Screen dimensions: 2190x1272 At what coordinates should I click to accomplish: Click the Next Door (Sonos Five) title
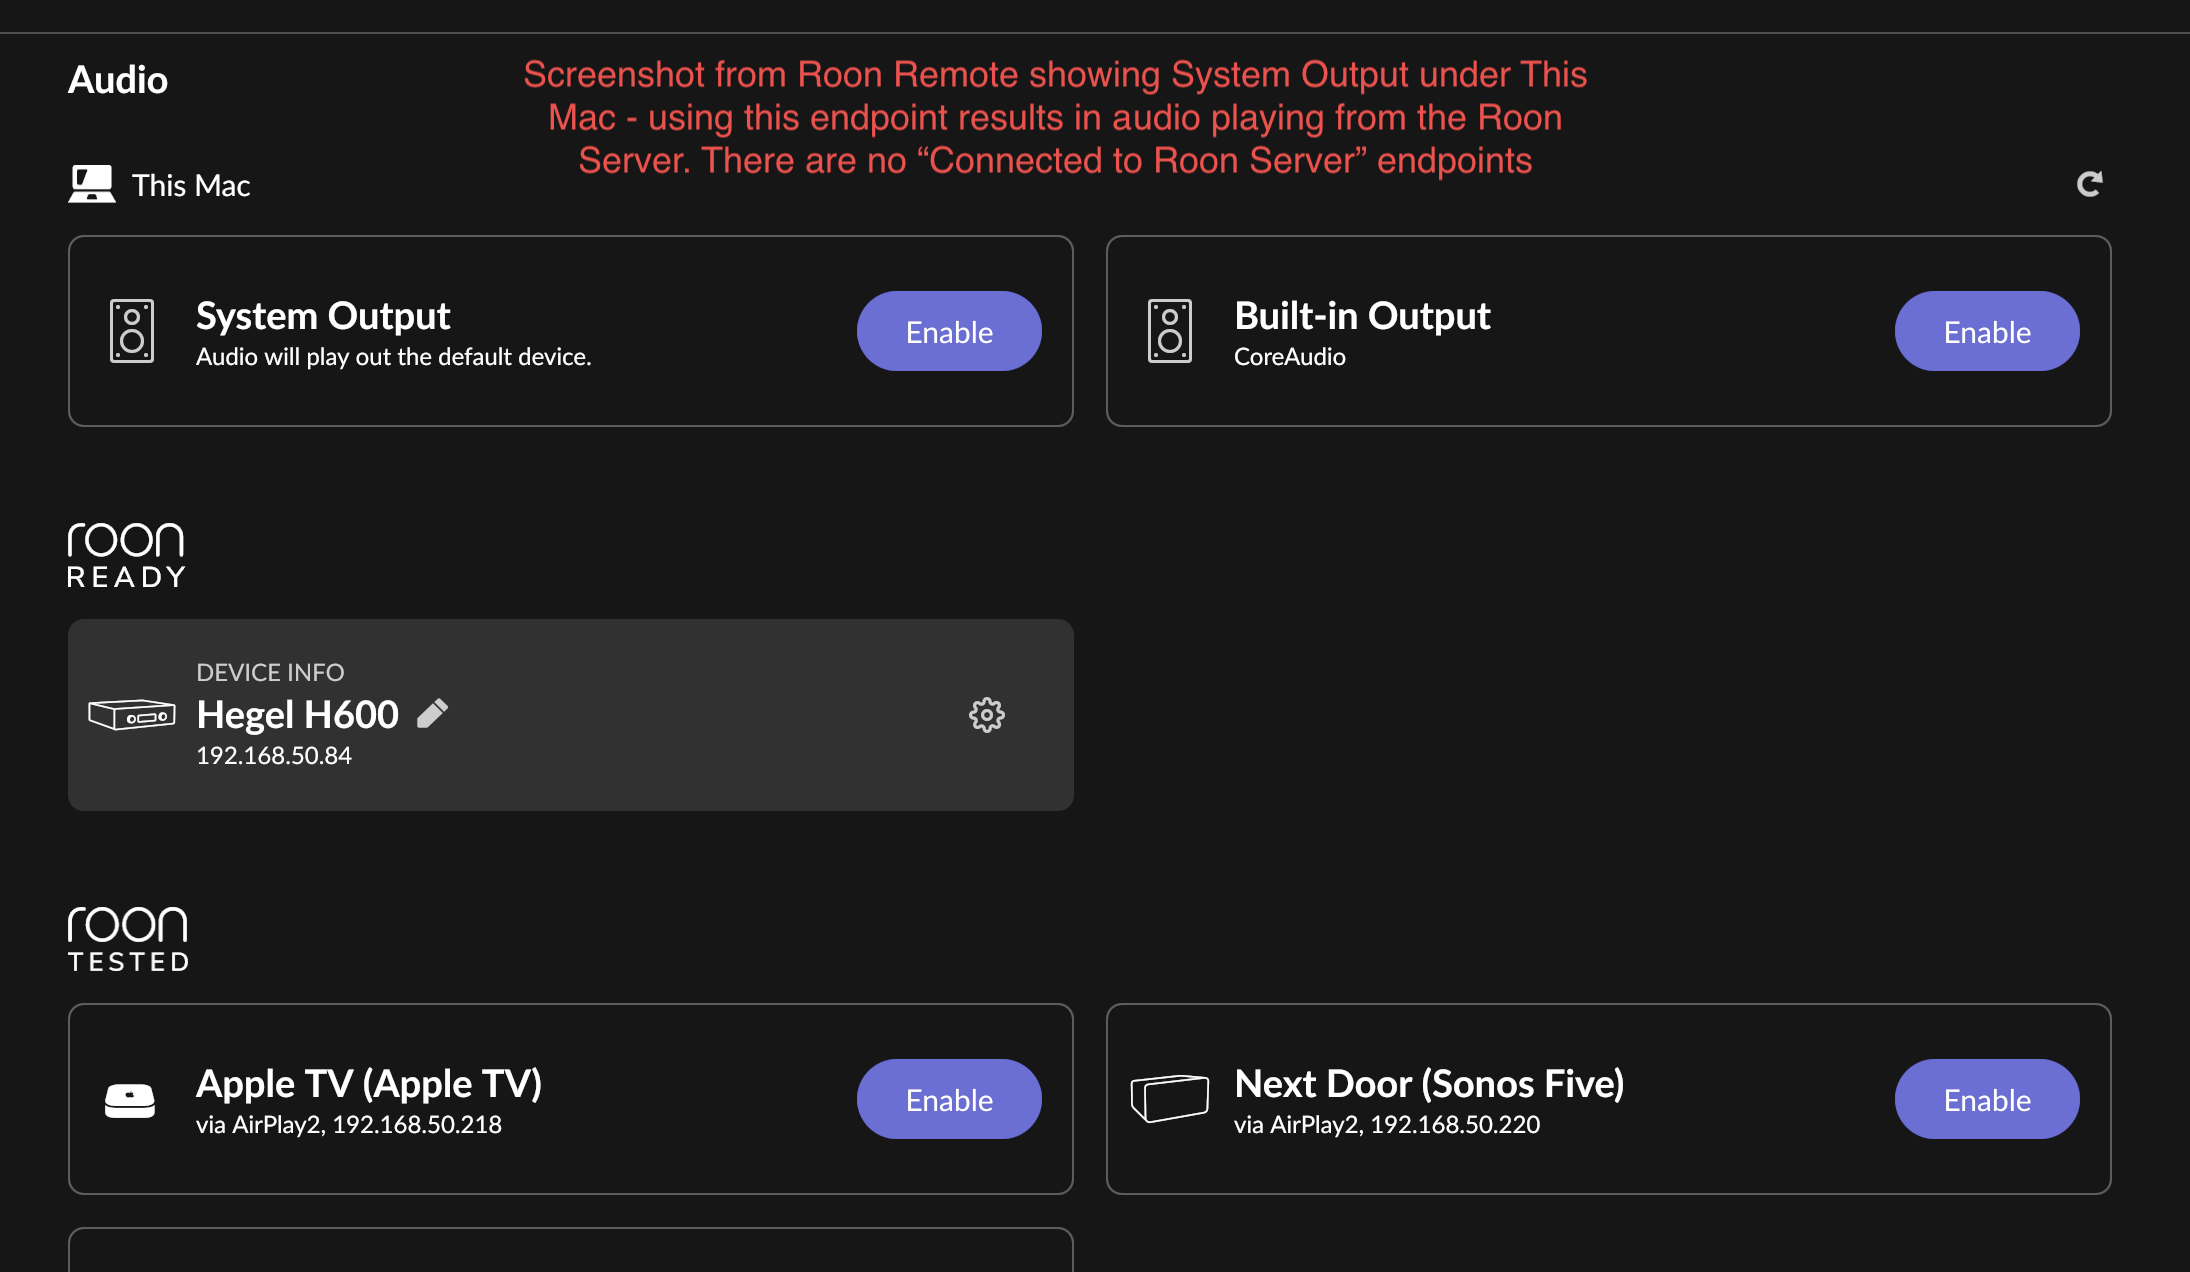(x=1429, y=1084)
